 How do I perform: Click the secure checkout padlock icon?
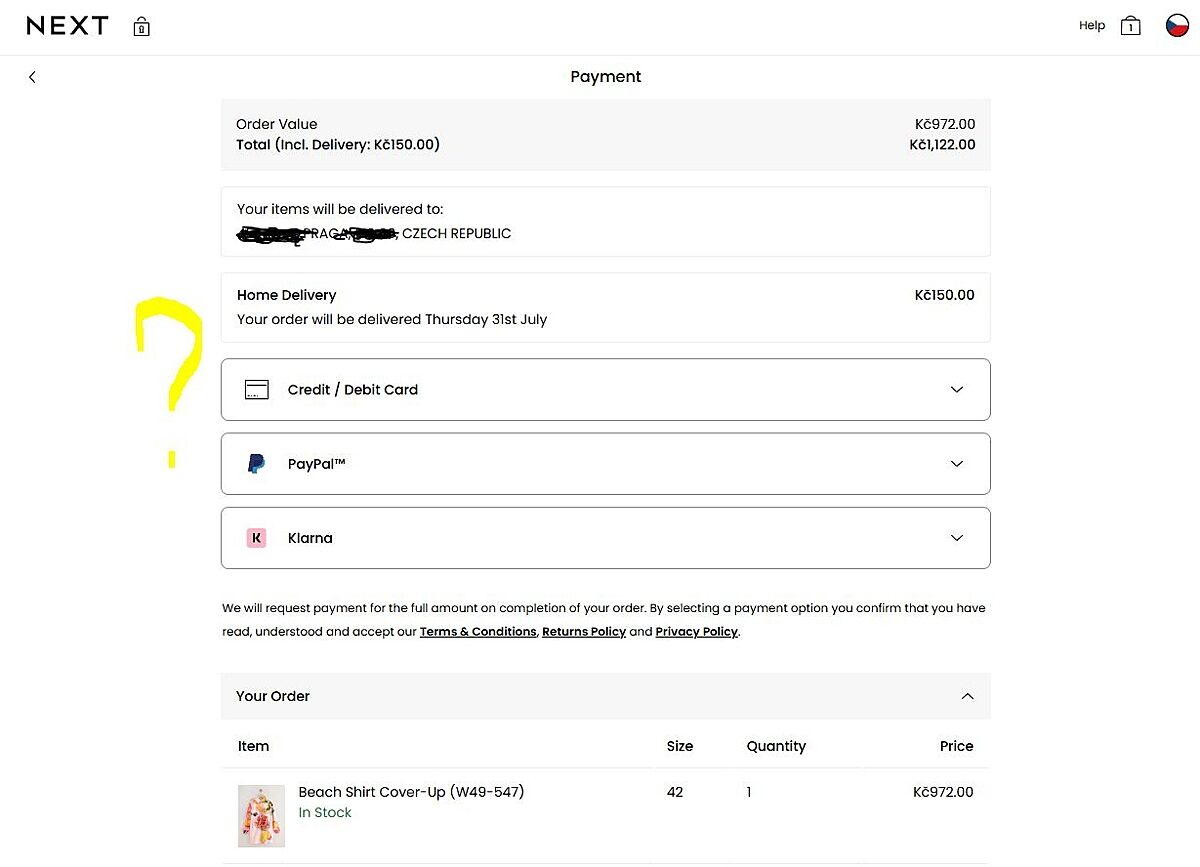(142, 27)
